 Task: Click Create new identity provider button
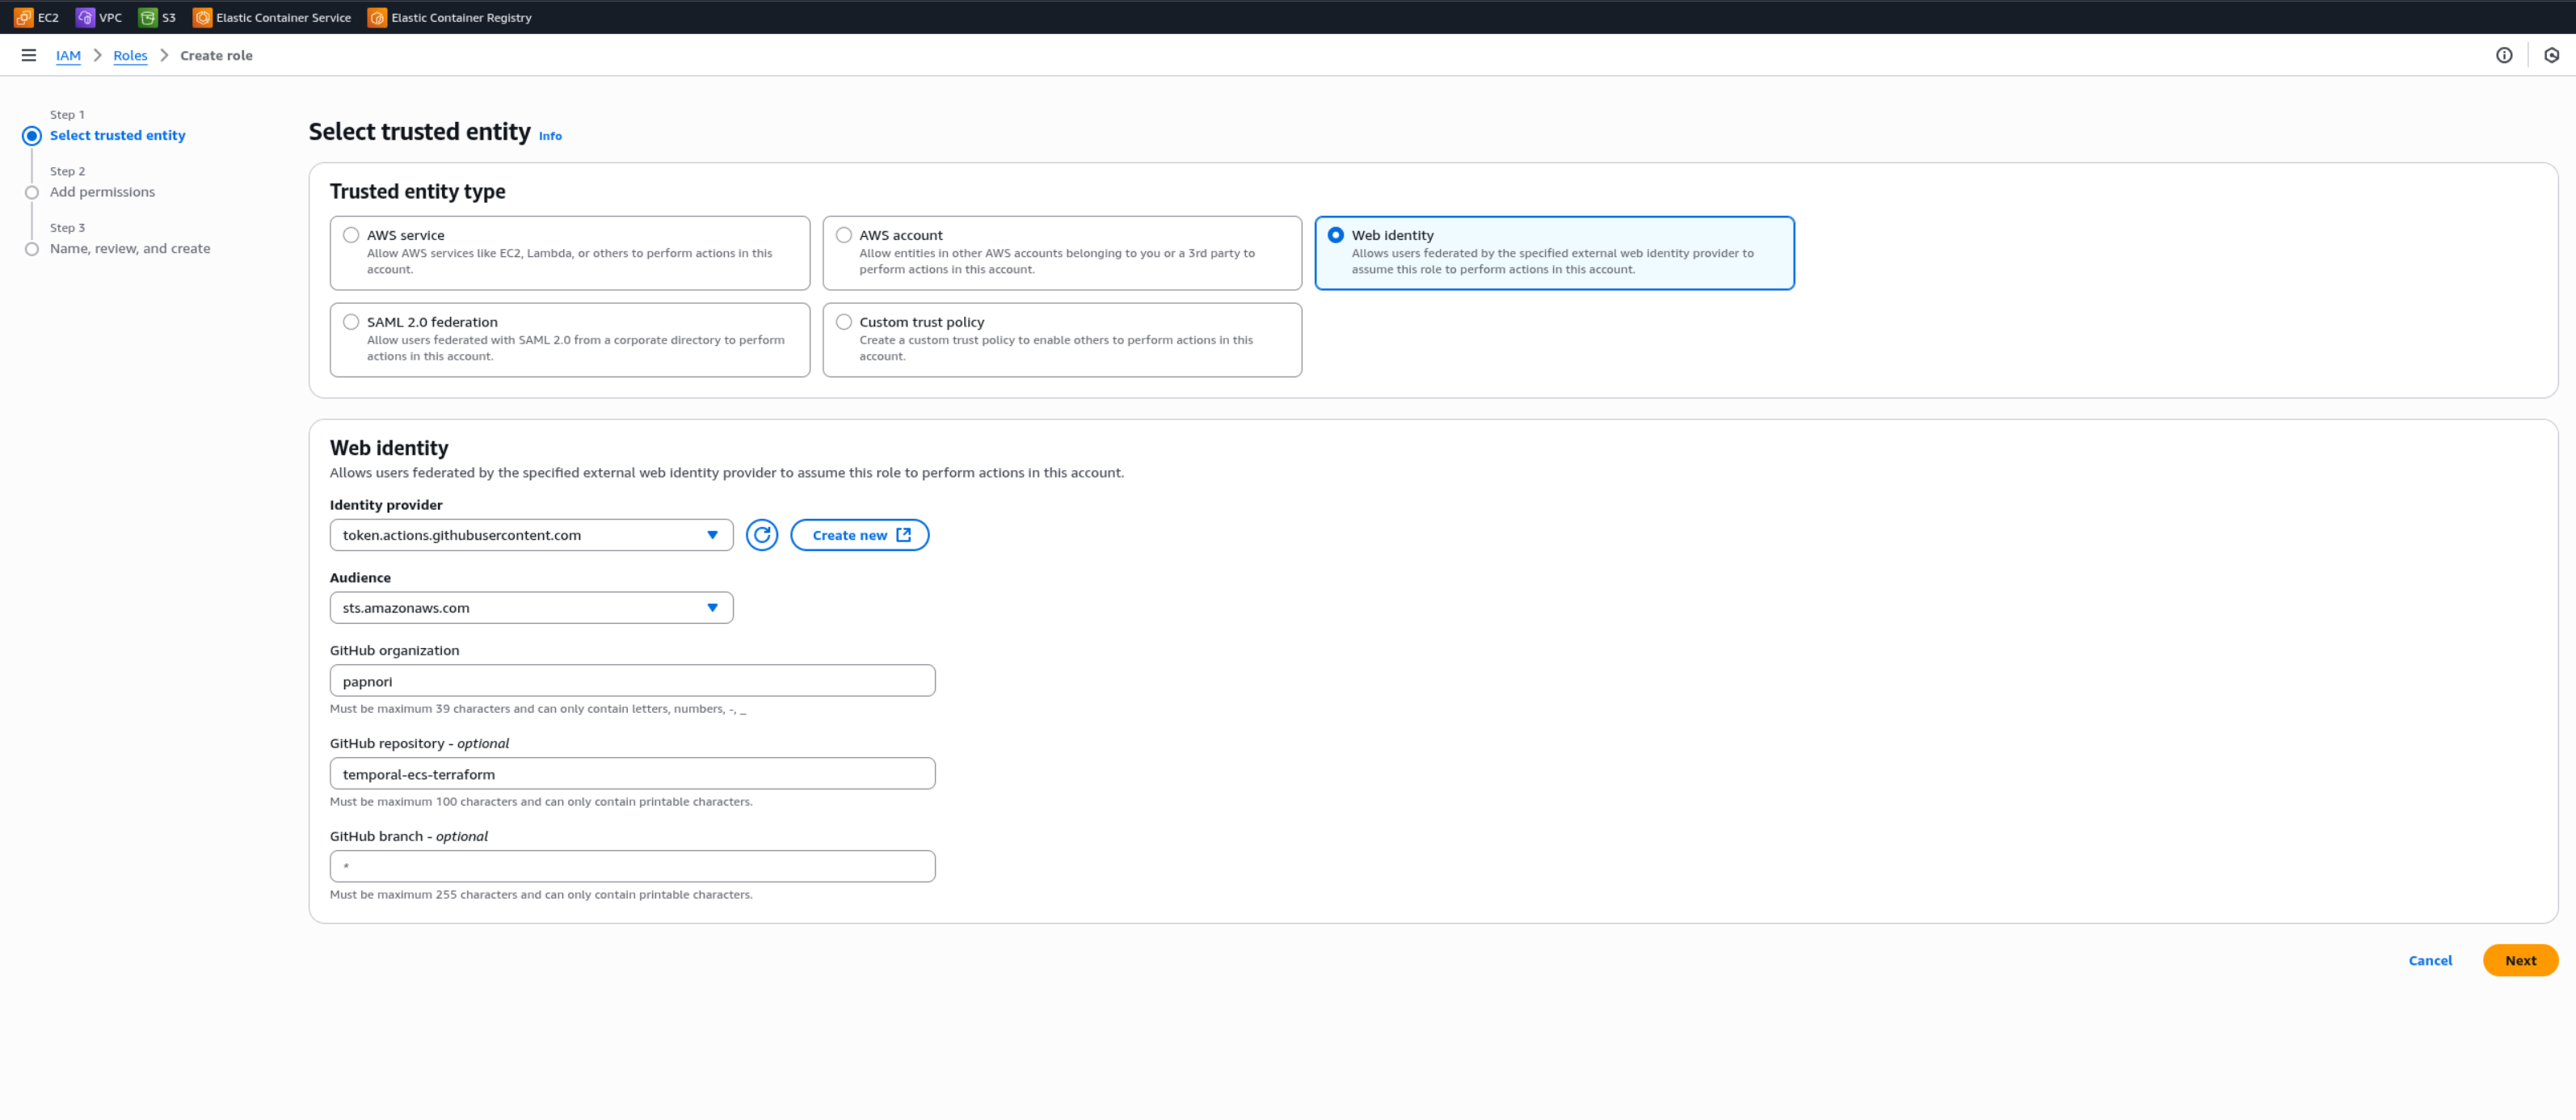pos(859,535)
